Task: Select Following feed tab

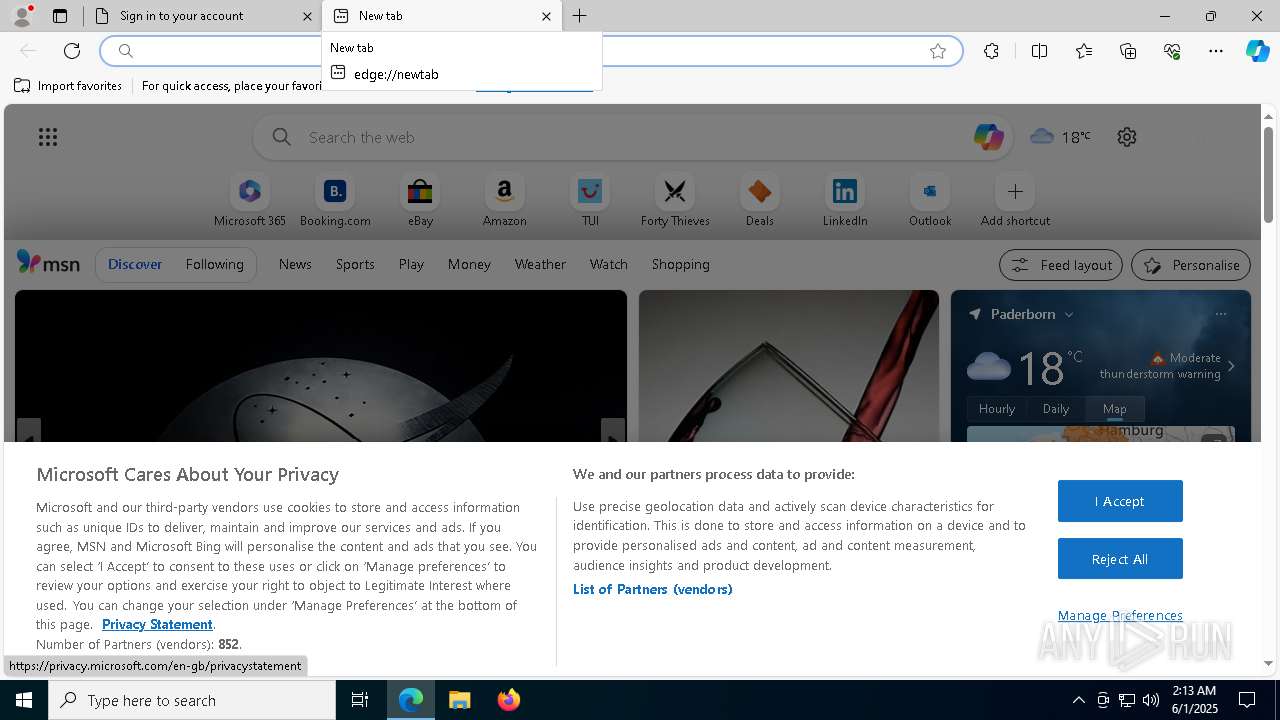Action: [x=214, y=264]
